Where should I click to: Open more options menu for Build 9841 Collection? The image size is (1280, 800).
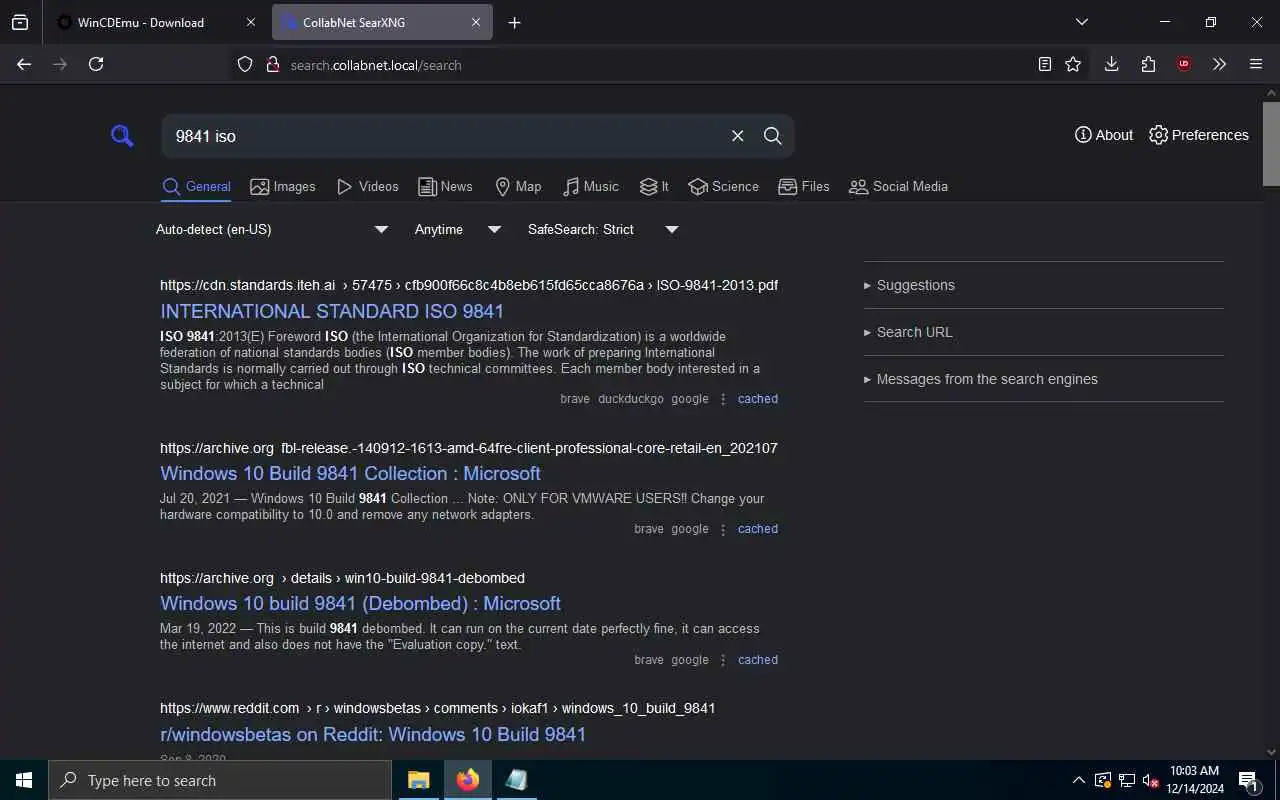pos(723,529)
